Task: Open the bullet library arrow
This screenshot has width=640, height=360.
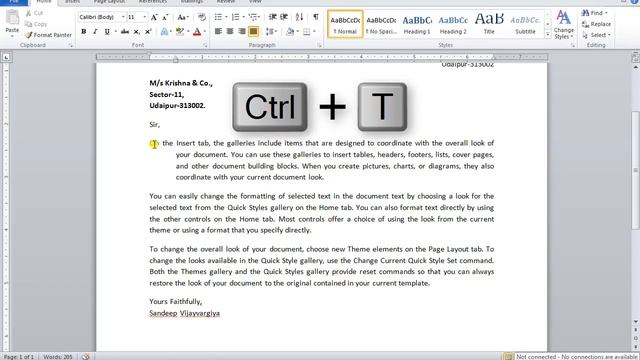Action: (226, 17)
